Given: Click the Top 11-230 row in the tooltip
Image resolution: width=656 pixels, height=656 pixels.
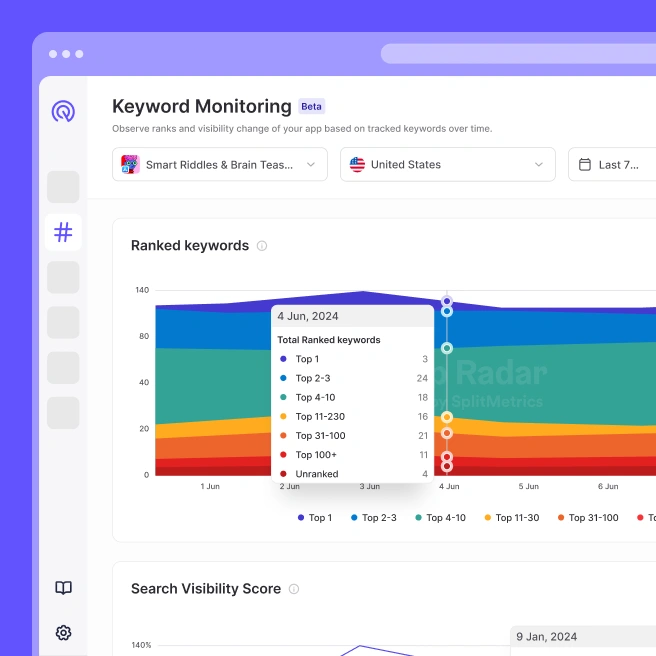Looking at the screenshot, I should pyautogui.click(x=352, y=417).
